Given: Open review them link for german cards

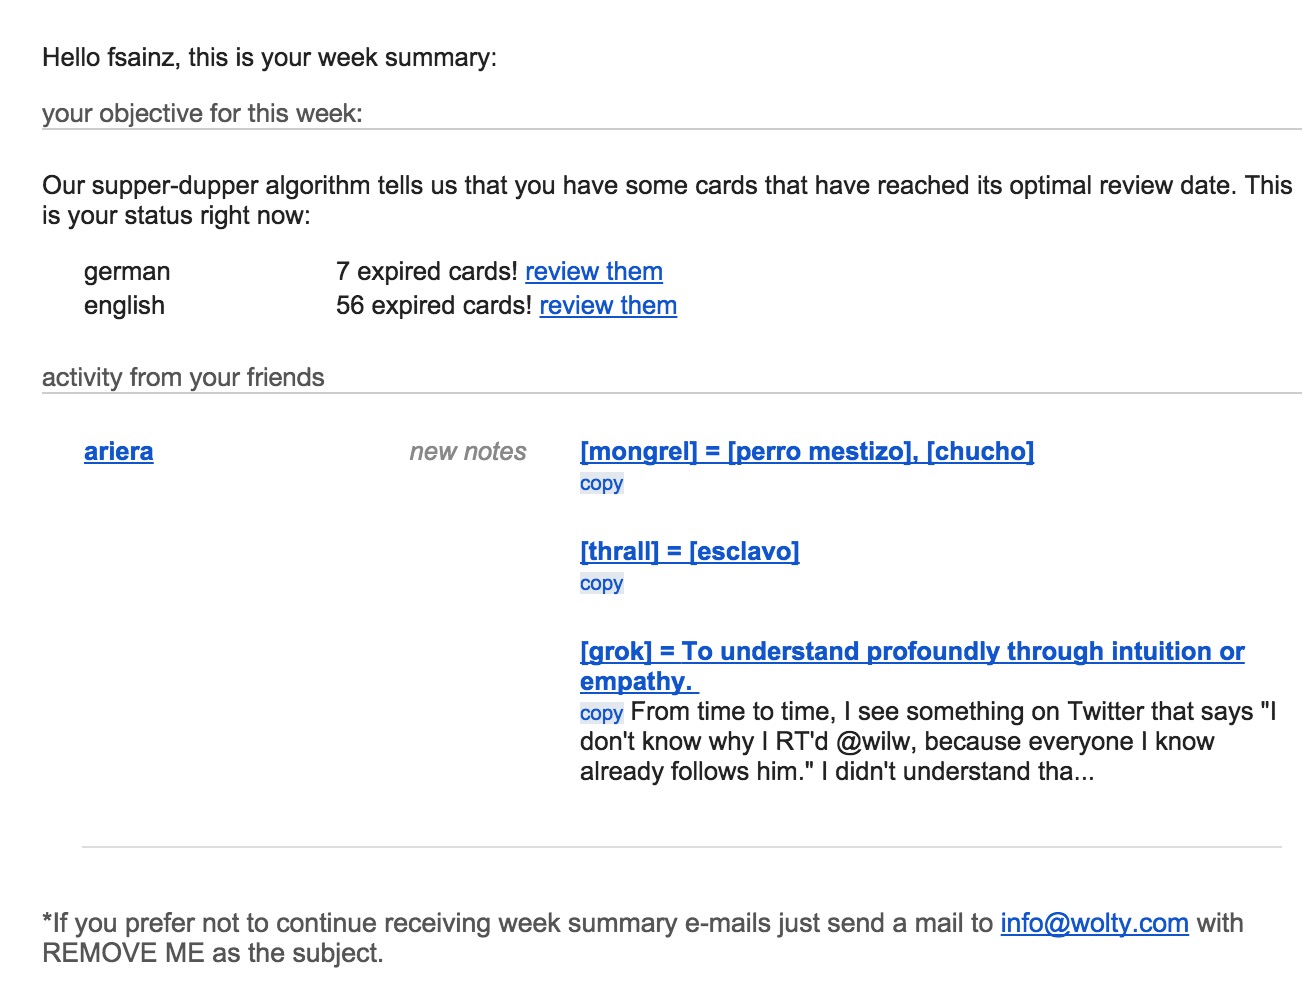Looking at the screenshot, I should pyautogui.click(x=594, y=272).
